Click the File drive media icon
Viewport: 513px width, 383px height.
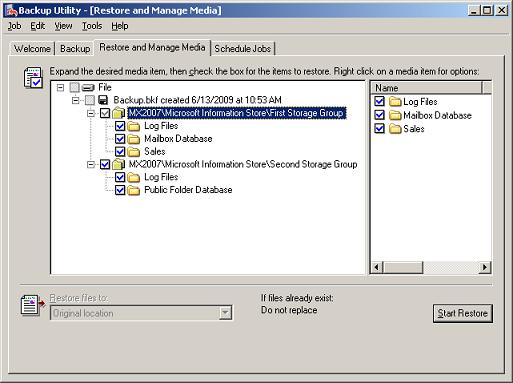coord(88,88)
